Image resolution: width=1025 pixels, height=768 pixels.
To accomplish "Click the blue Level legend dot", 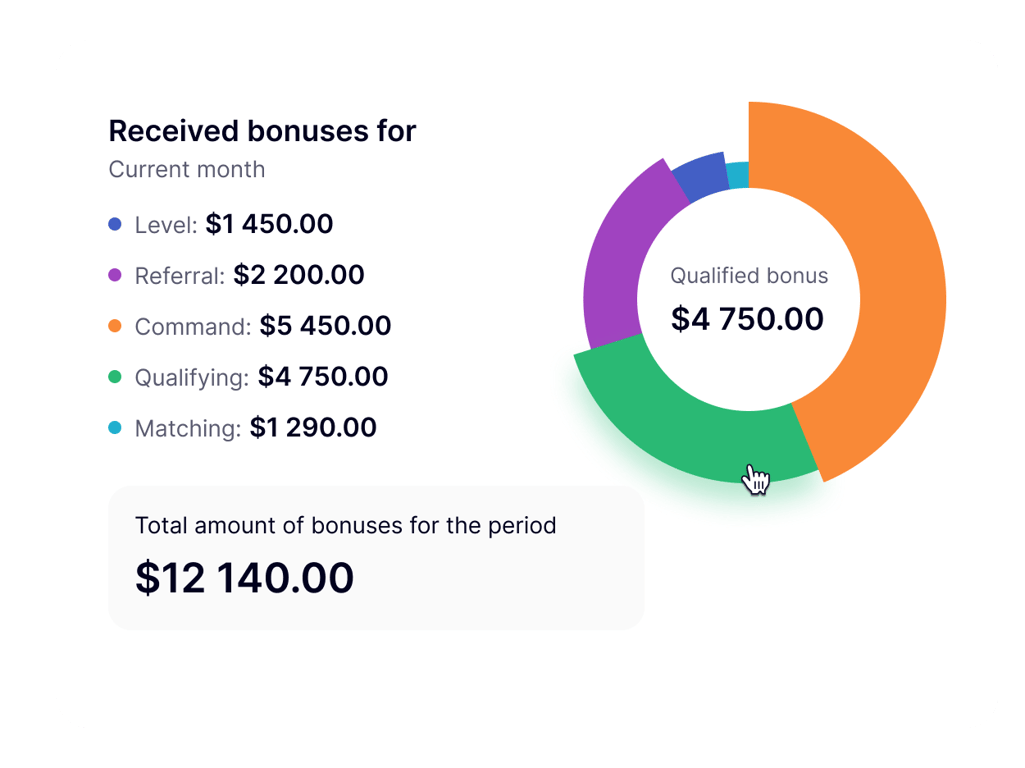I will pos(115,224).
